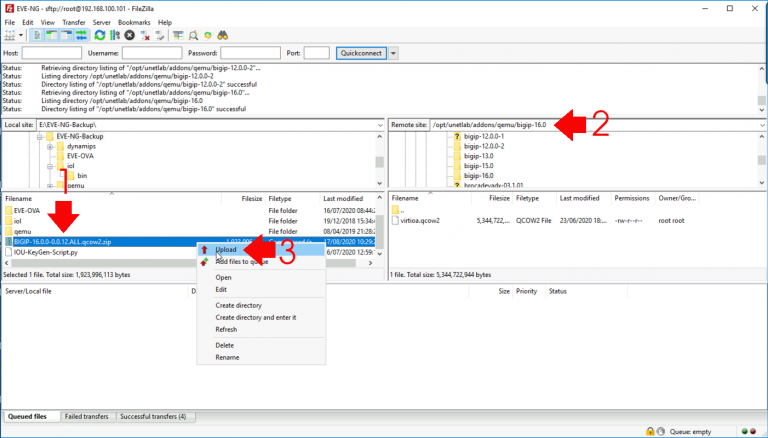
Task: Click the IOU-KeyGen-Script.py file icon
Action: (8, 252)
